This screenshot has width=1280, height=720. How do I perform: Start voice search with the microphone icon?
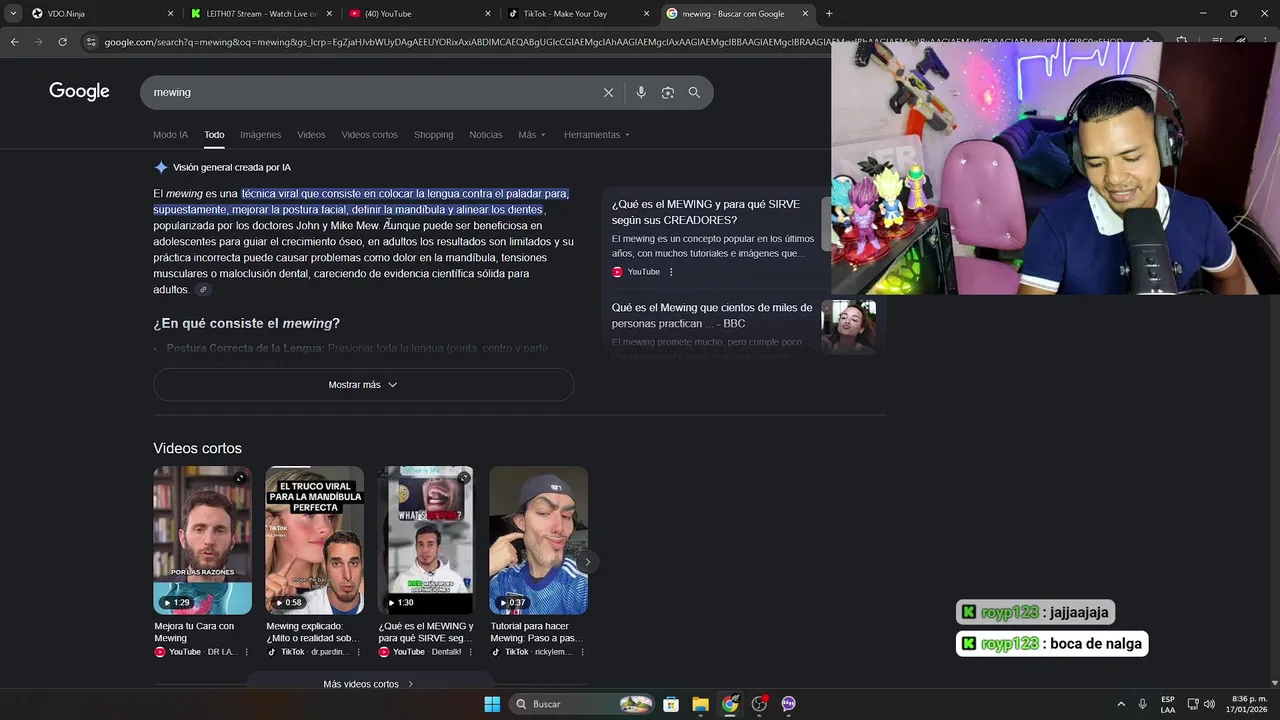(x=641, y=92)
